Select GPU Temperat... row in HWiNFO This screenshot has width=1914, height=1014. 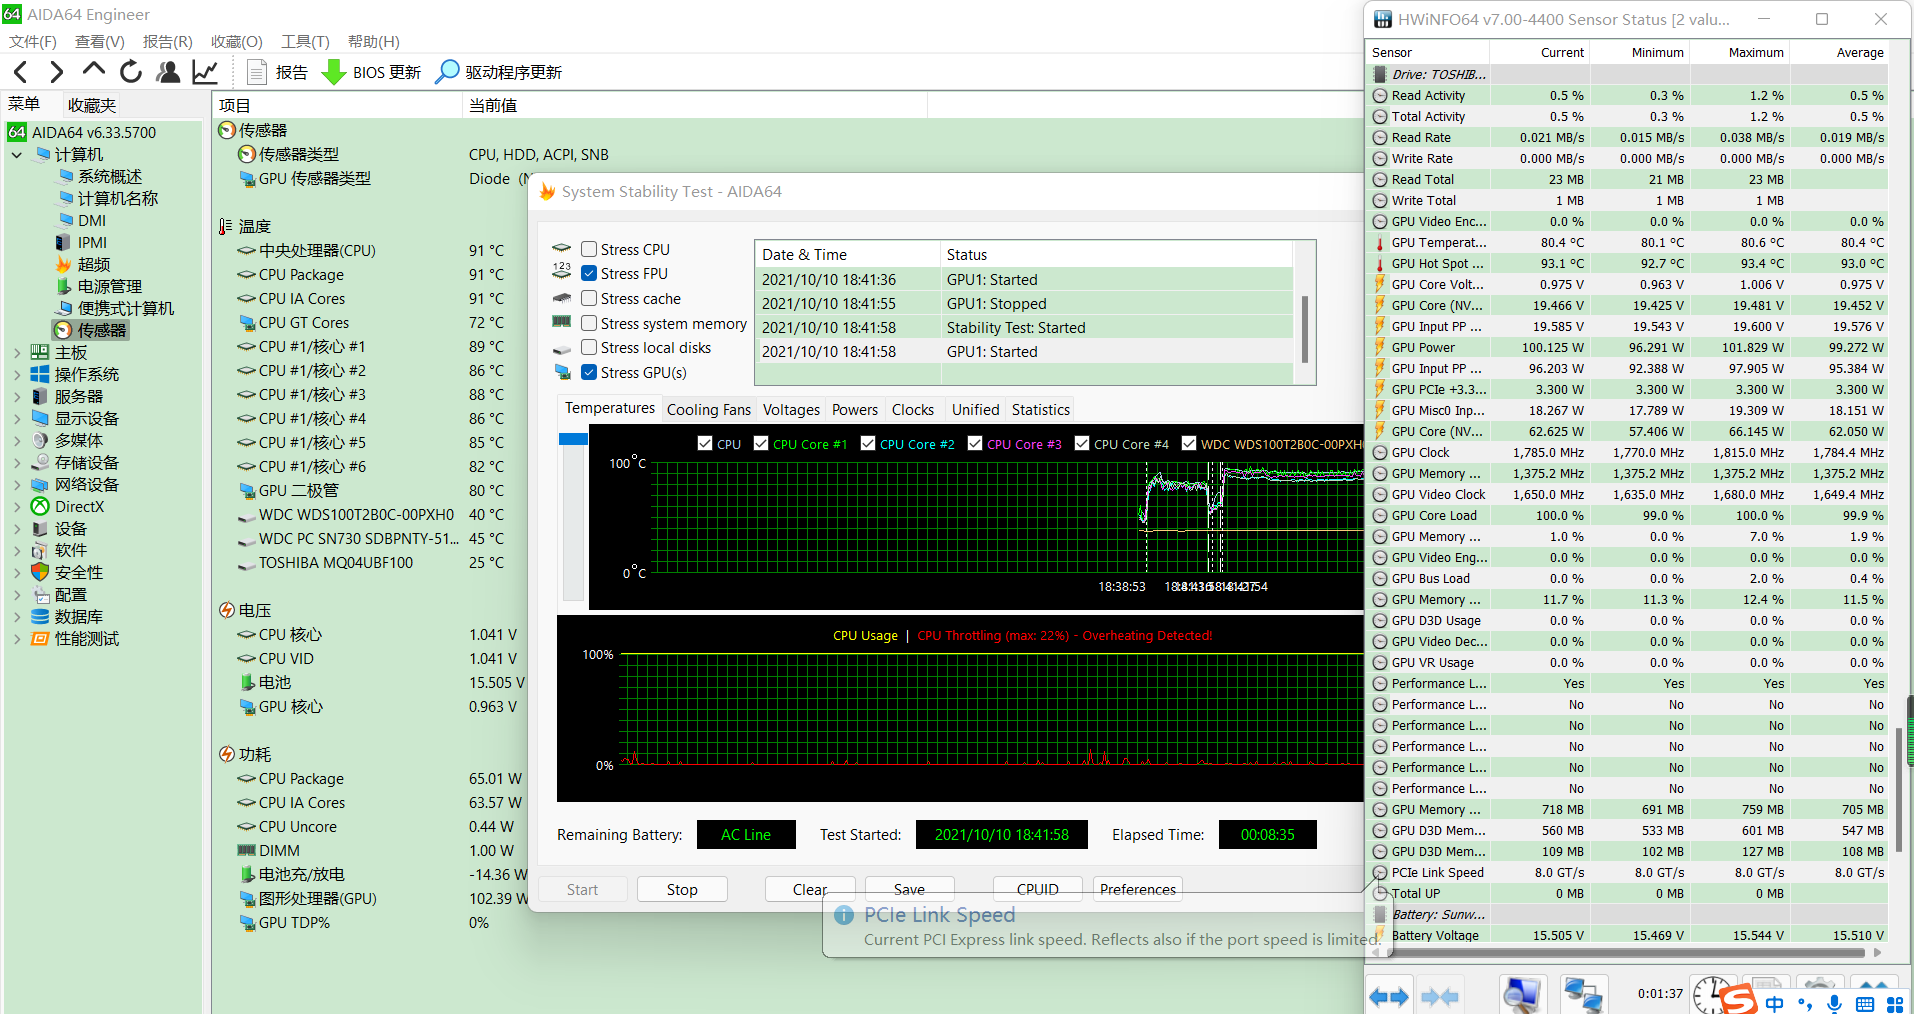pos(1627,242)
